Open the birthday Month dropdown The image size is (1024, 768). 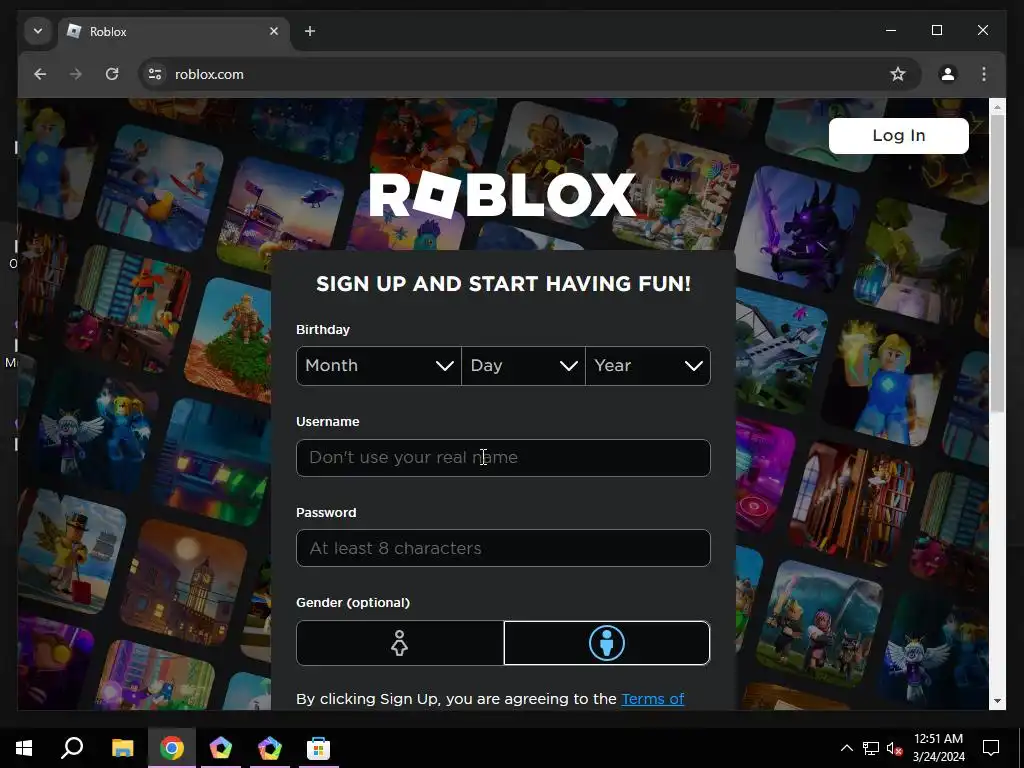pyautogui.click(x=379, y=366)
